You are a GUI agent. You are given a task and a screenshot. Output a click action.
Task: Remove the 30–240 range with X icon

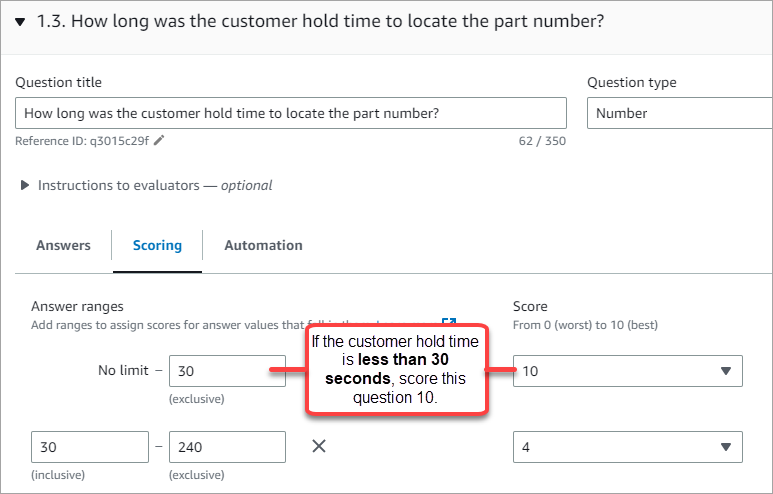[319, 446]
